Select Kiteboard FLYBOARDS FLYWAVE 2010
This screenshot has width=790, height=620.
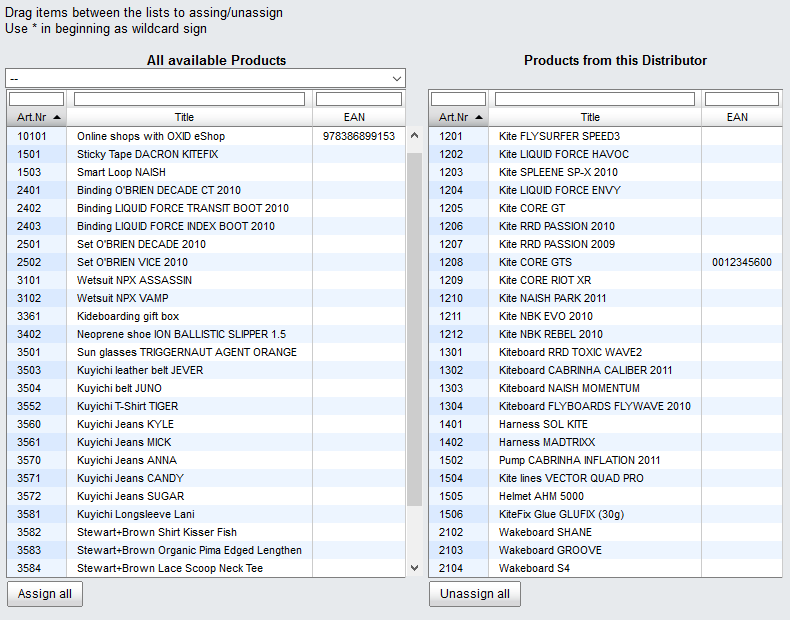tap(606, 406)
